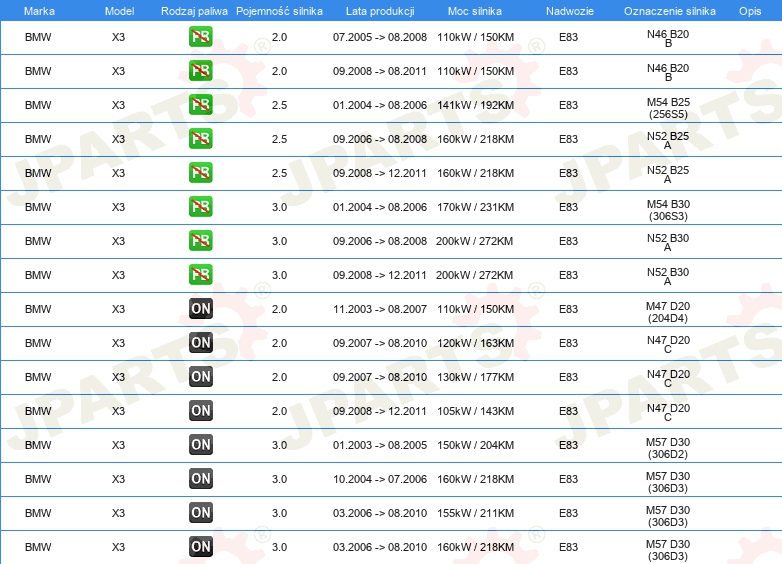Click the ON diesel icon in the 150kW / 204KM row

click(200, 444)
